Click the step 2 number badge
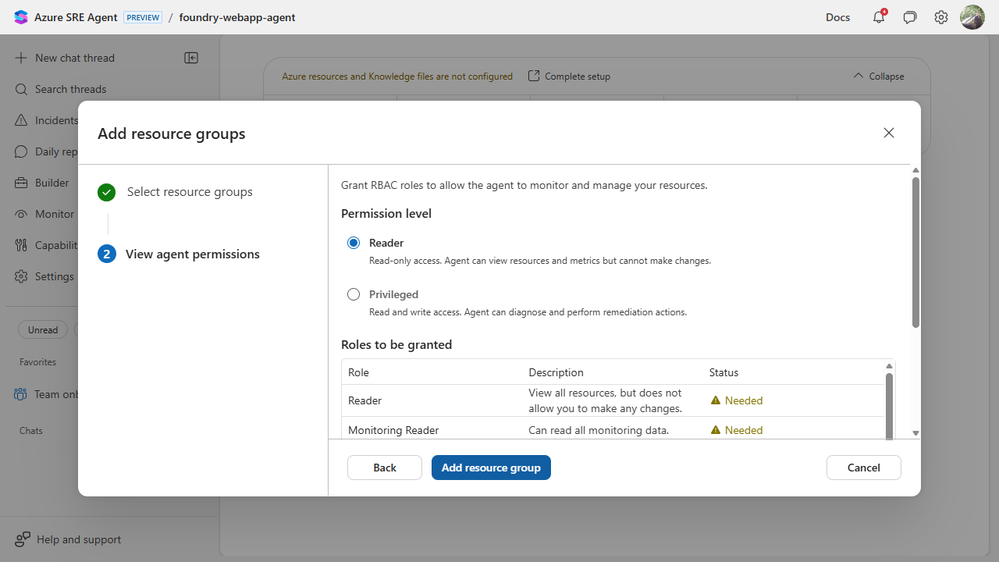The image size is (999, 562). [106, 254]
